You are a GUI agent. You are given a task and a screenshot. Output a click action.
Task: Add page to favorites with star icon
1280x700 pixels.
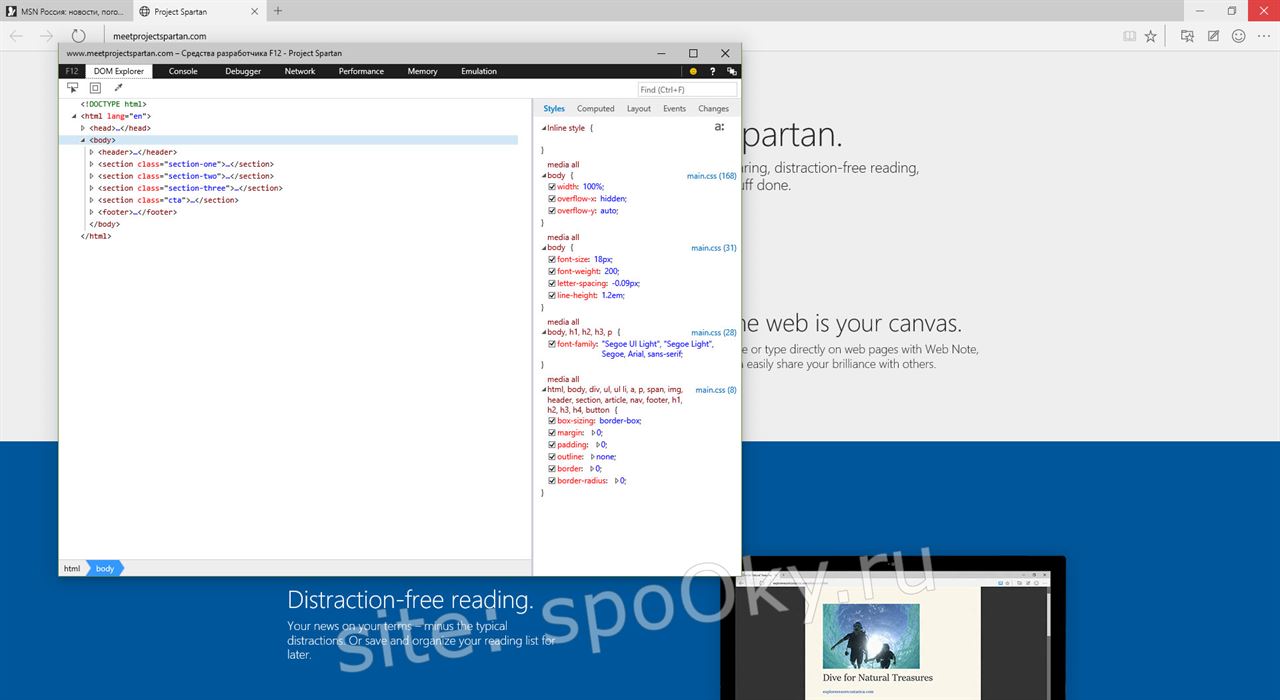(1150, 35)
